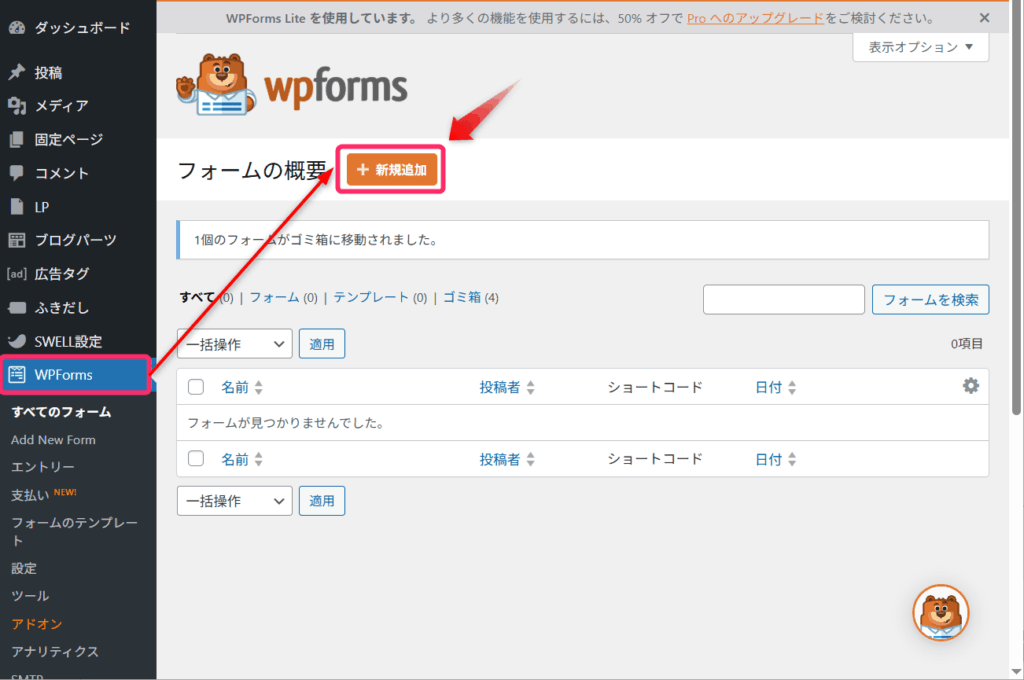Click the ゴミ箱に移動されました notice text
The height and width of the screenshot is (680, 1024).
(x=315, y=240)
